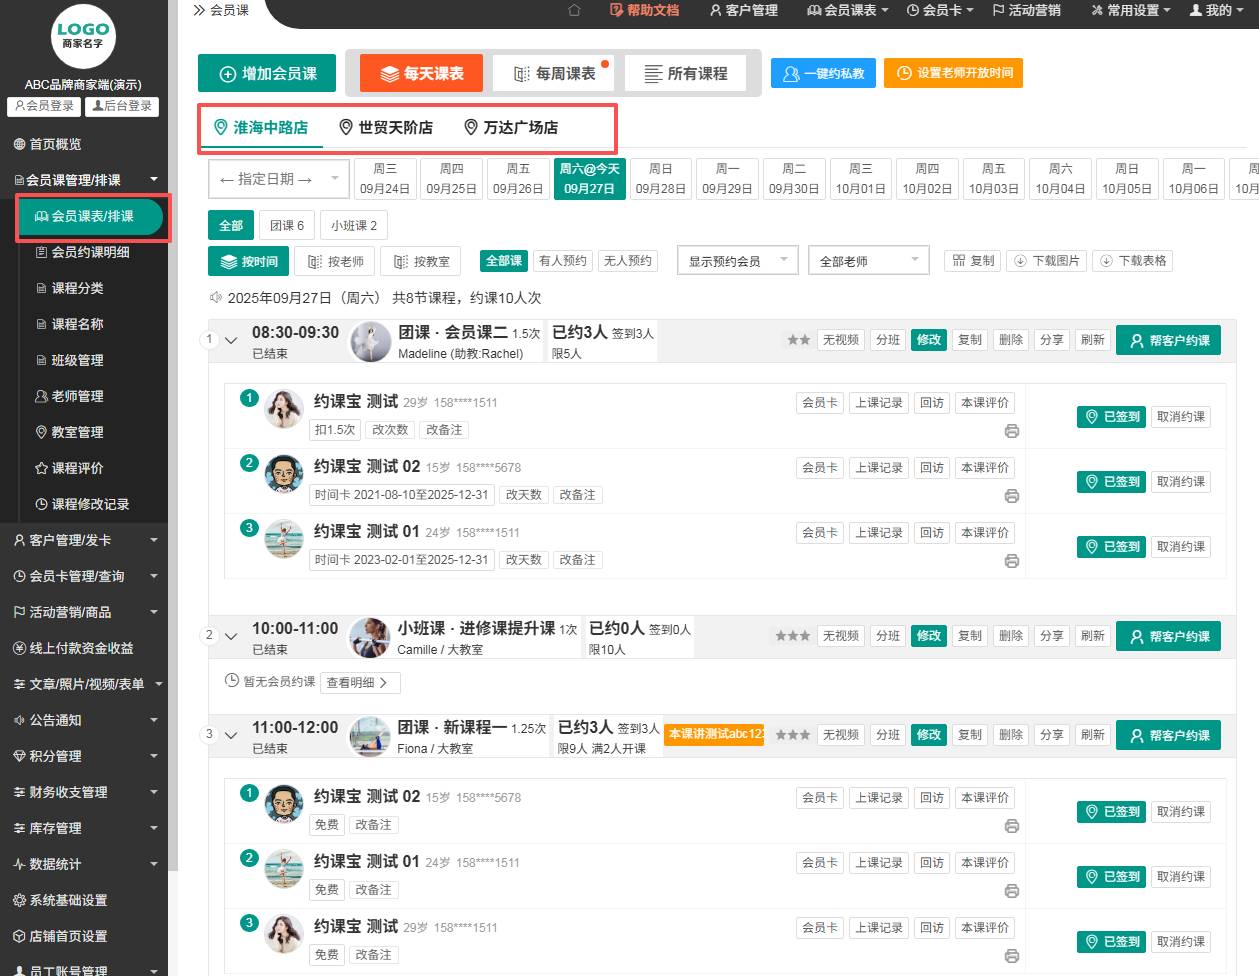Viewport: 1259px width, 976px height.
Task: Click the star rating on 08:30 class
Action: [x=798, y=340]
